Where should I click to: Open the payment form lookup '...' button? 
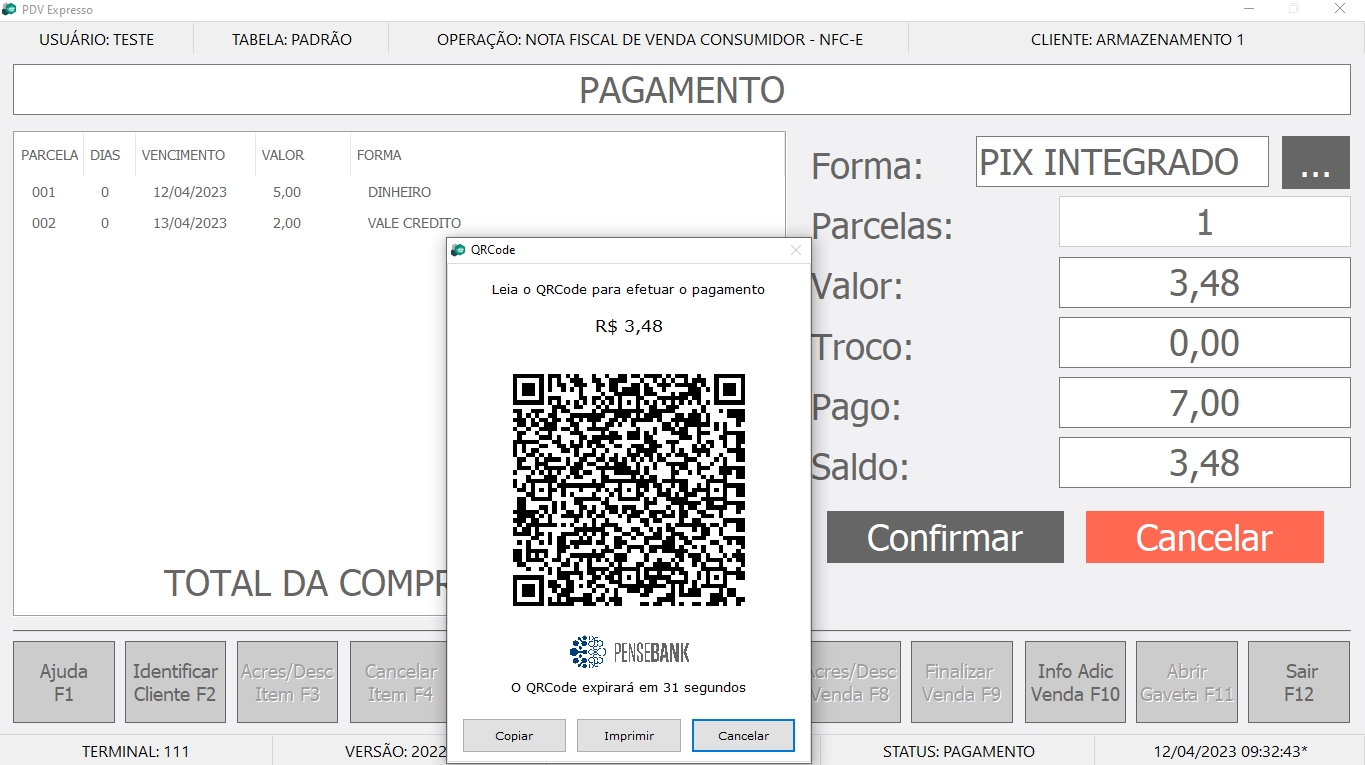point(1316,162)
